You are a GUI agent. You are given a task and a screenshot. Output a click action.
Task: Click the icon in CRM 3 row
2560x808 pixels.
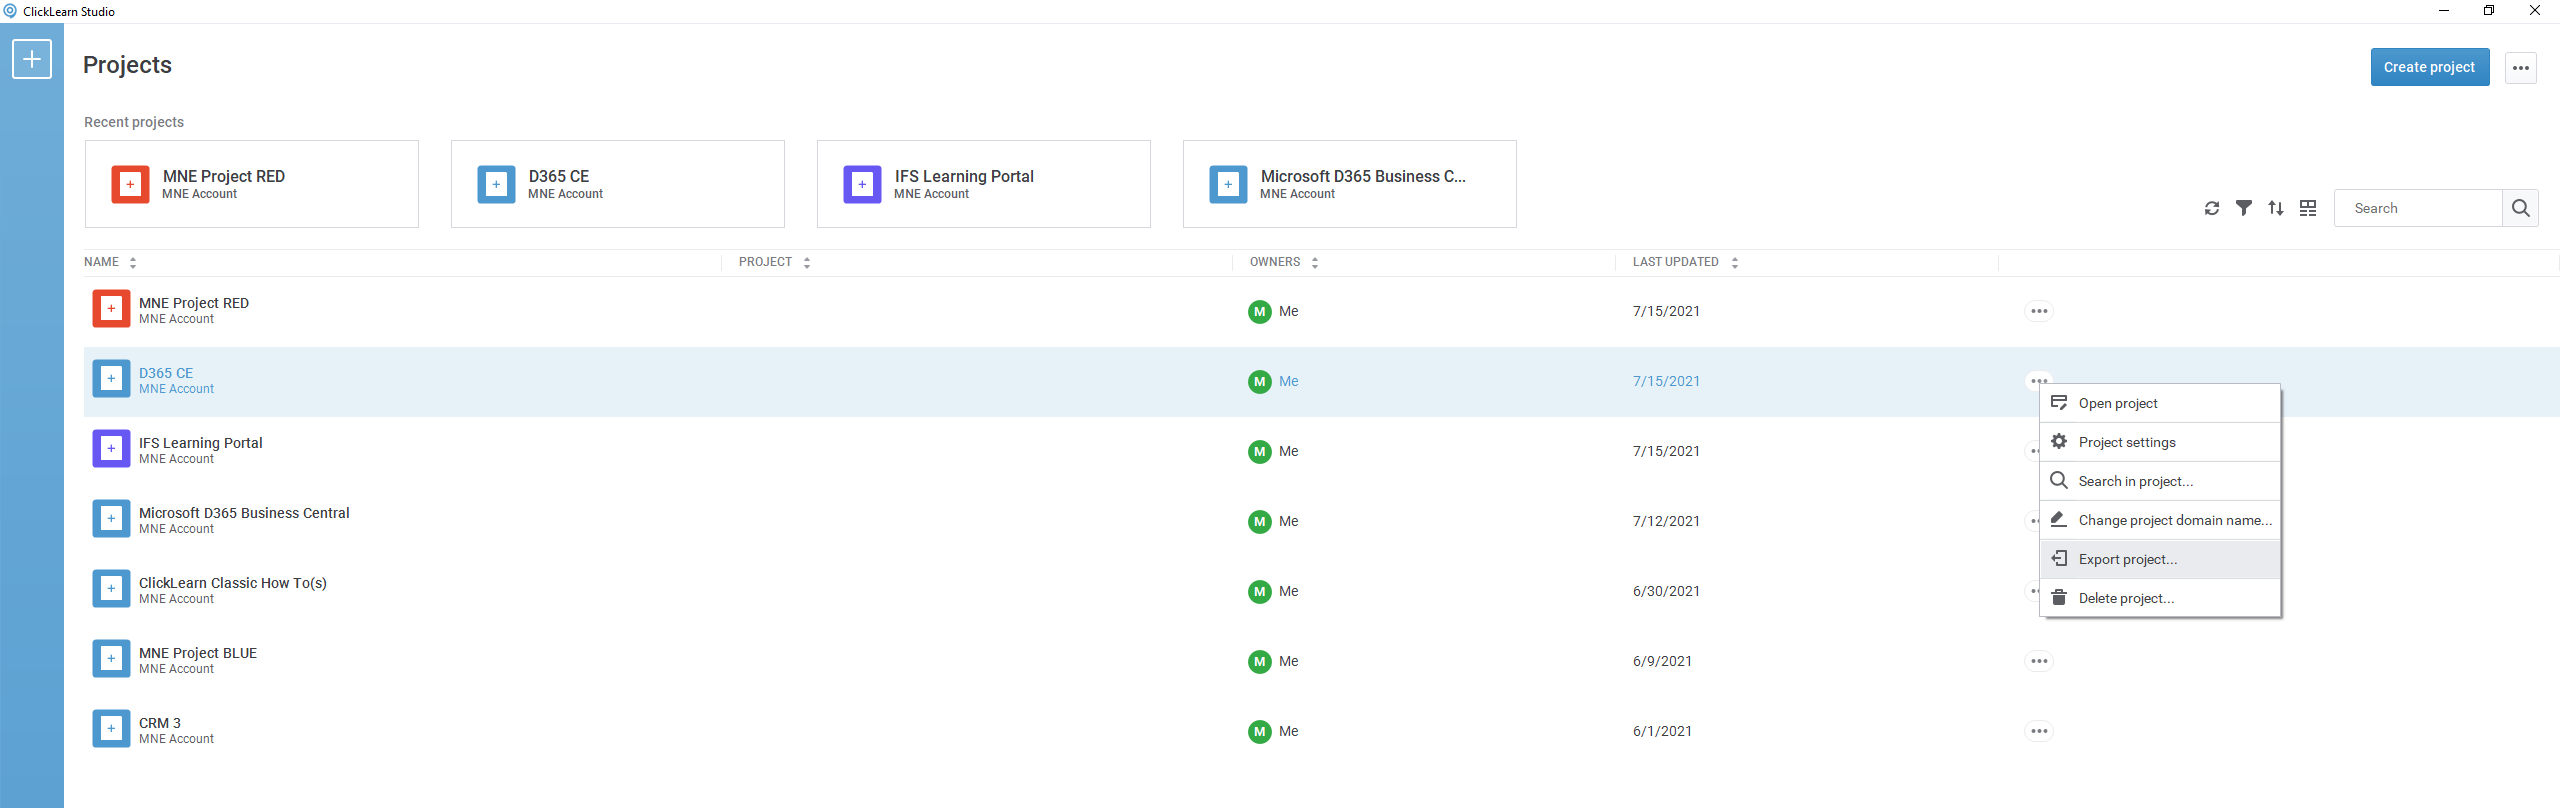[x=111, y=729]
